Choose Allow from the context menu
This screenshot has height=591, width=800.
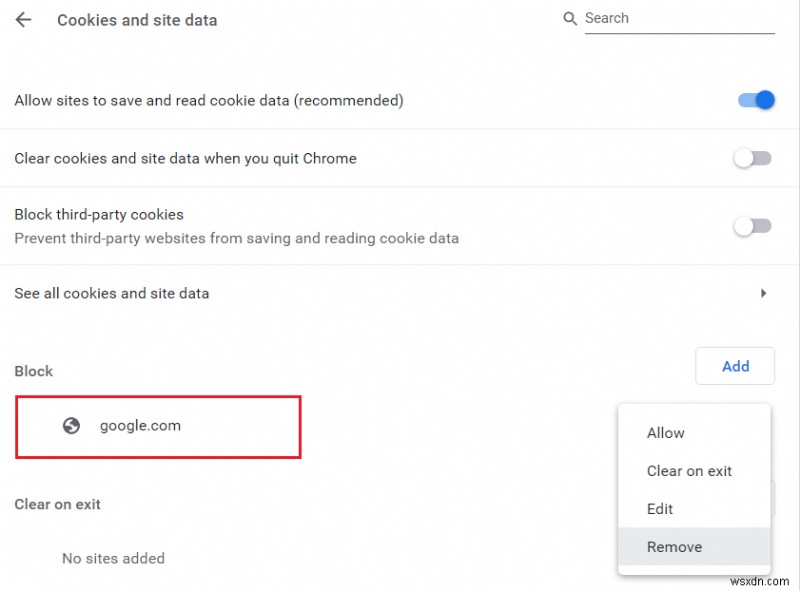(x=665, y=433)
